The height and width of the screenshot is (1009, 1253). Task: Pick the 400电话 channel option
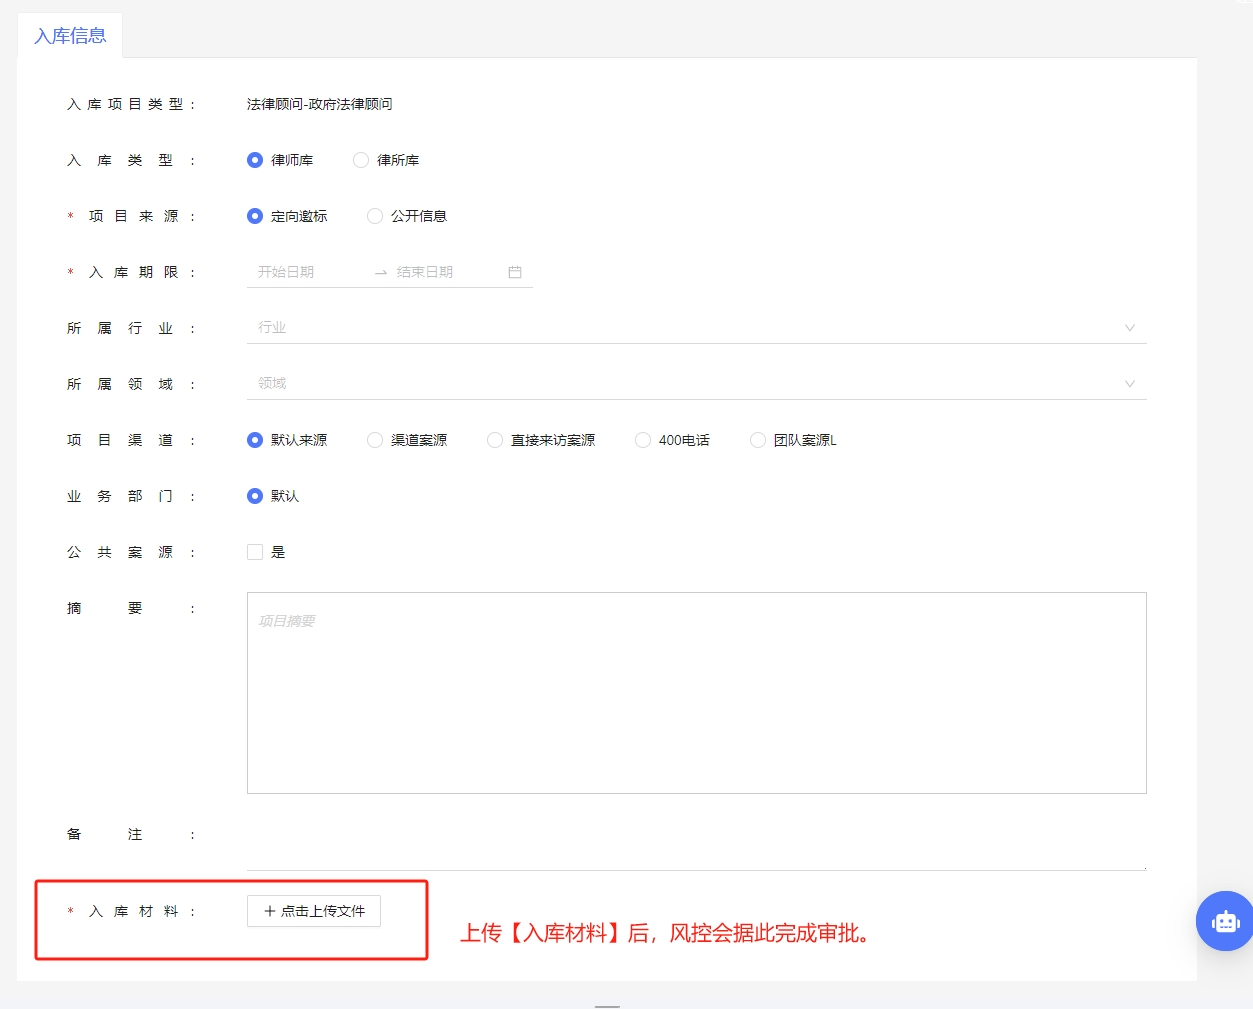click(x=643, y=440)
